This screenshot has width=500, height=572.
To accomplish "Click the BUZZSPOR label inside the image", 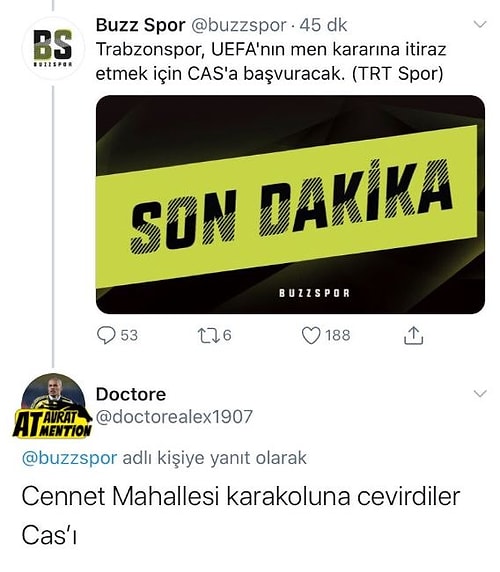I will (x=314, y=293).
